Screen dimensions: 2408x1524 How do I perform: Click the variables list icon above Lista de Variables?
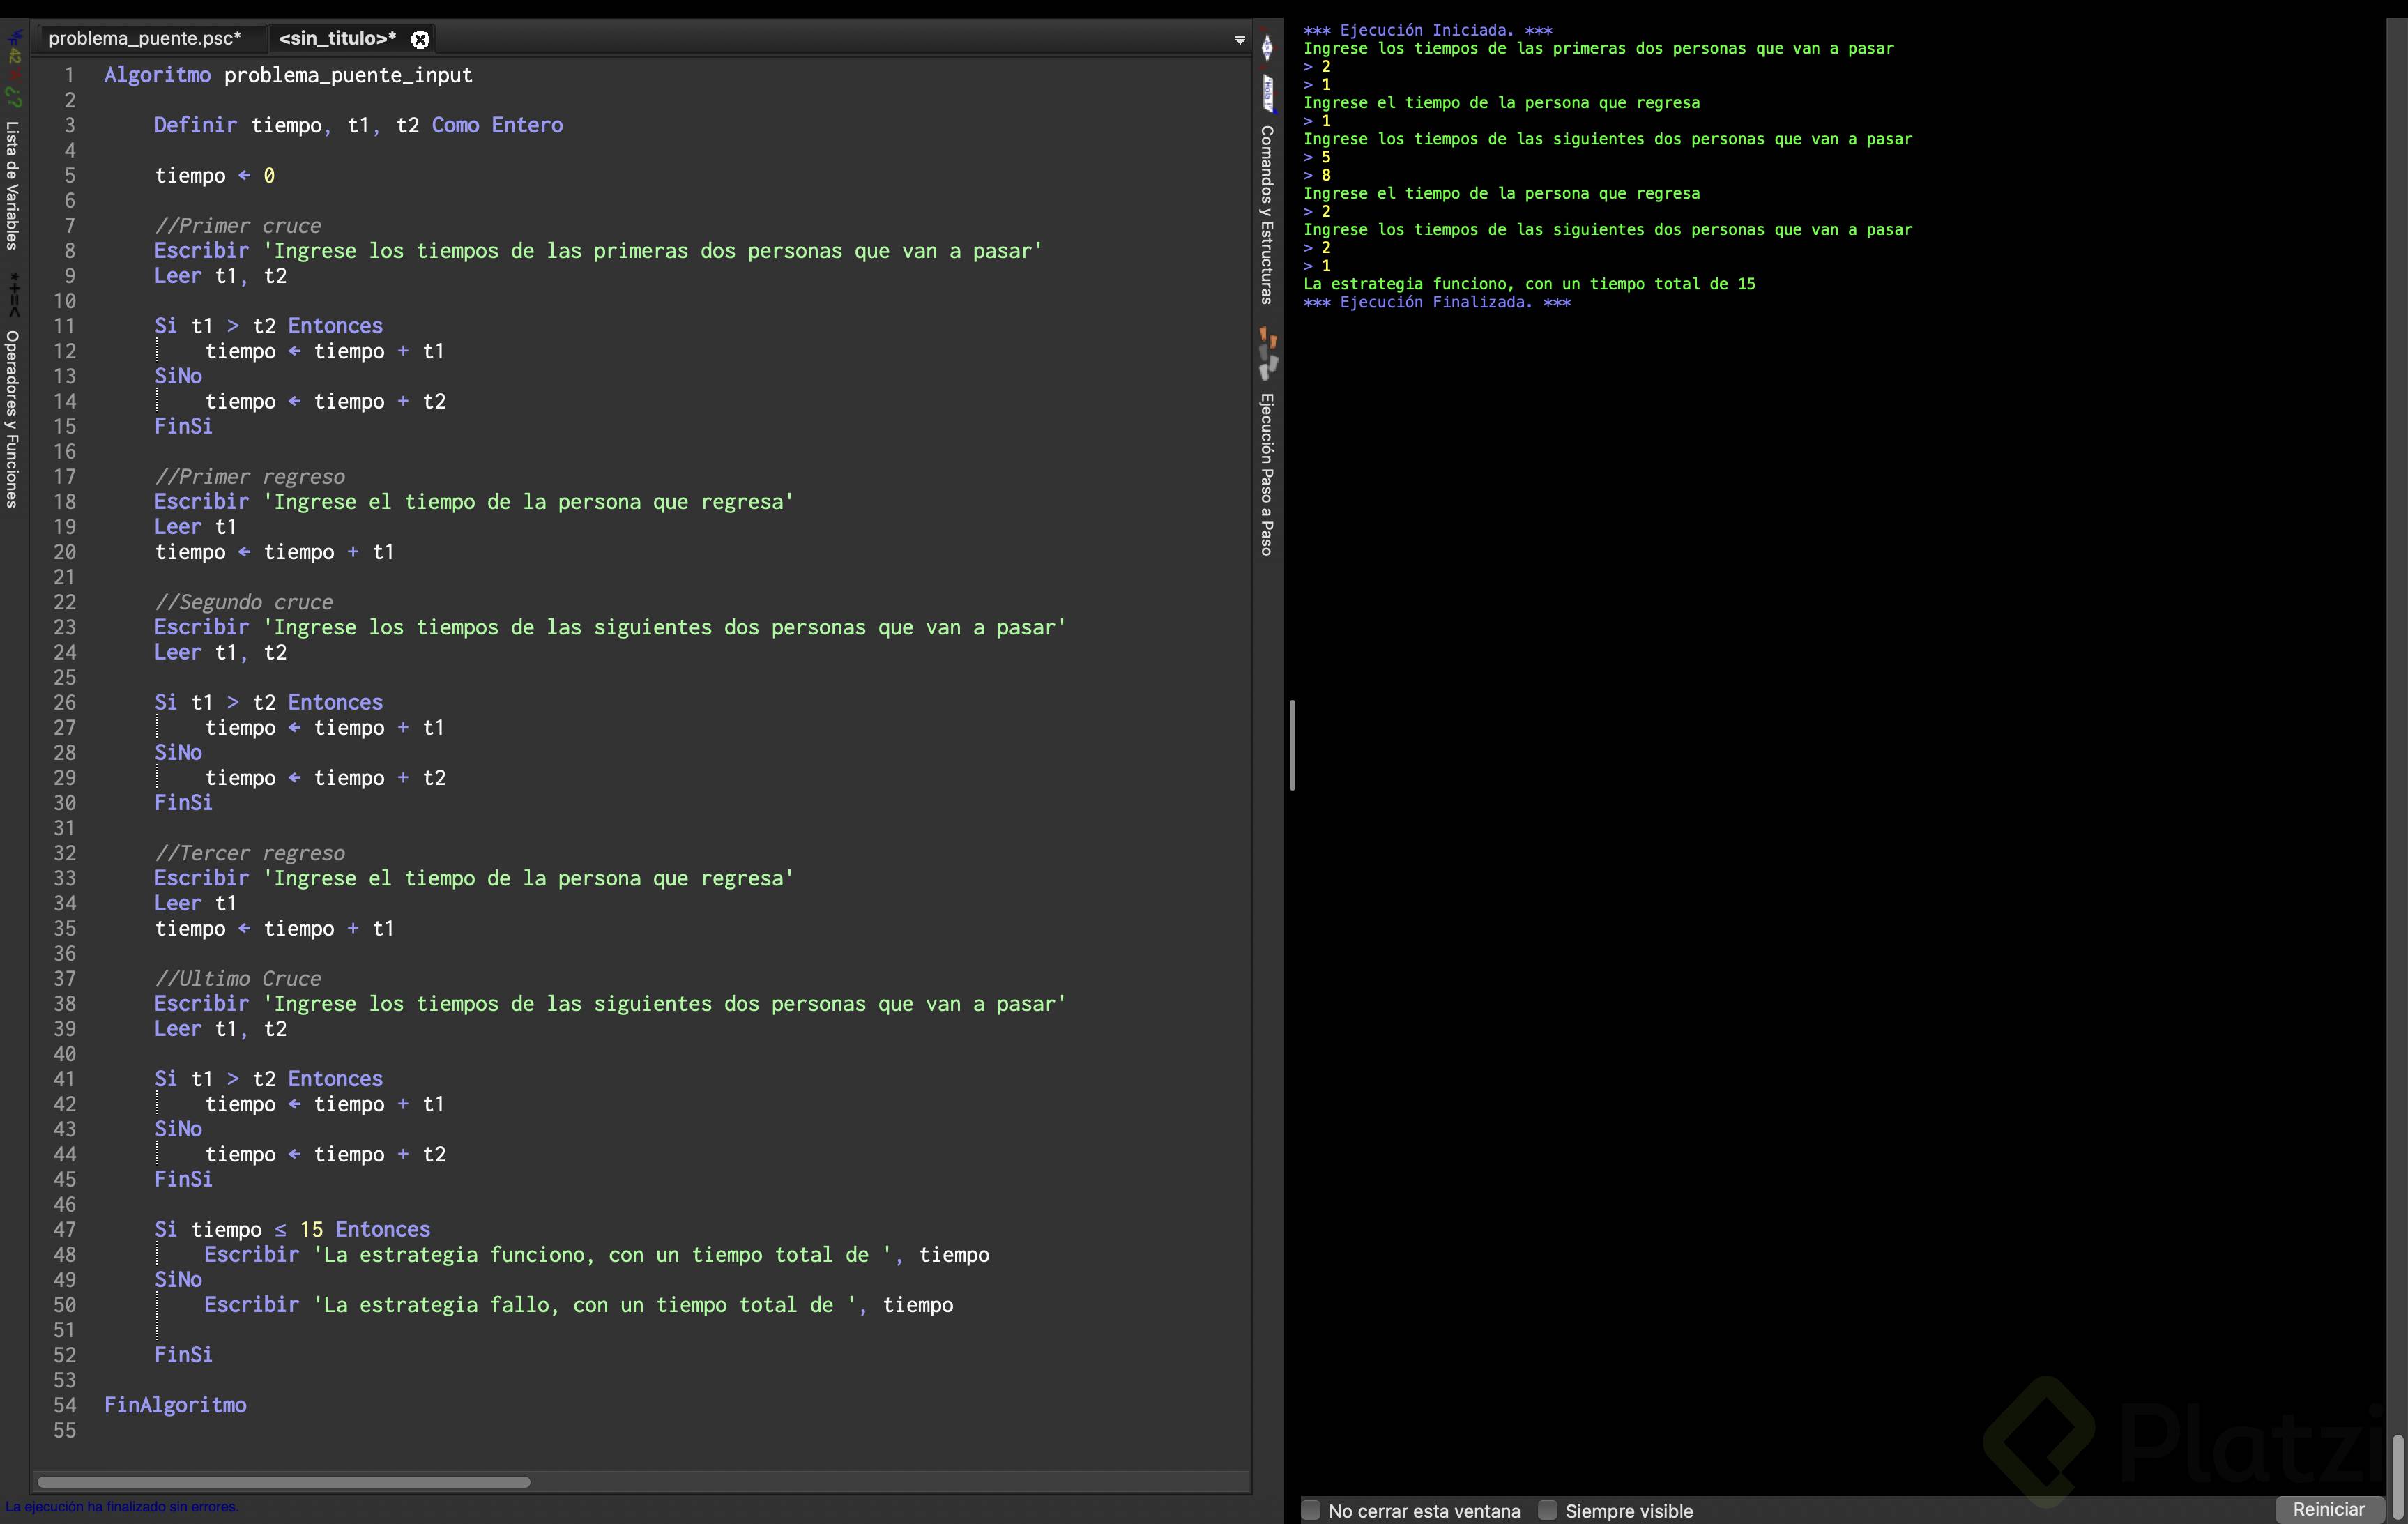pos(14,69)
